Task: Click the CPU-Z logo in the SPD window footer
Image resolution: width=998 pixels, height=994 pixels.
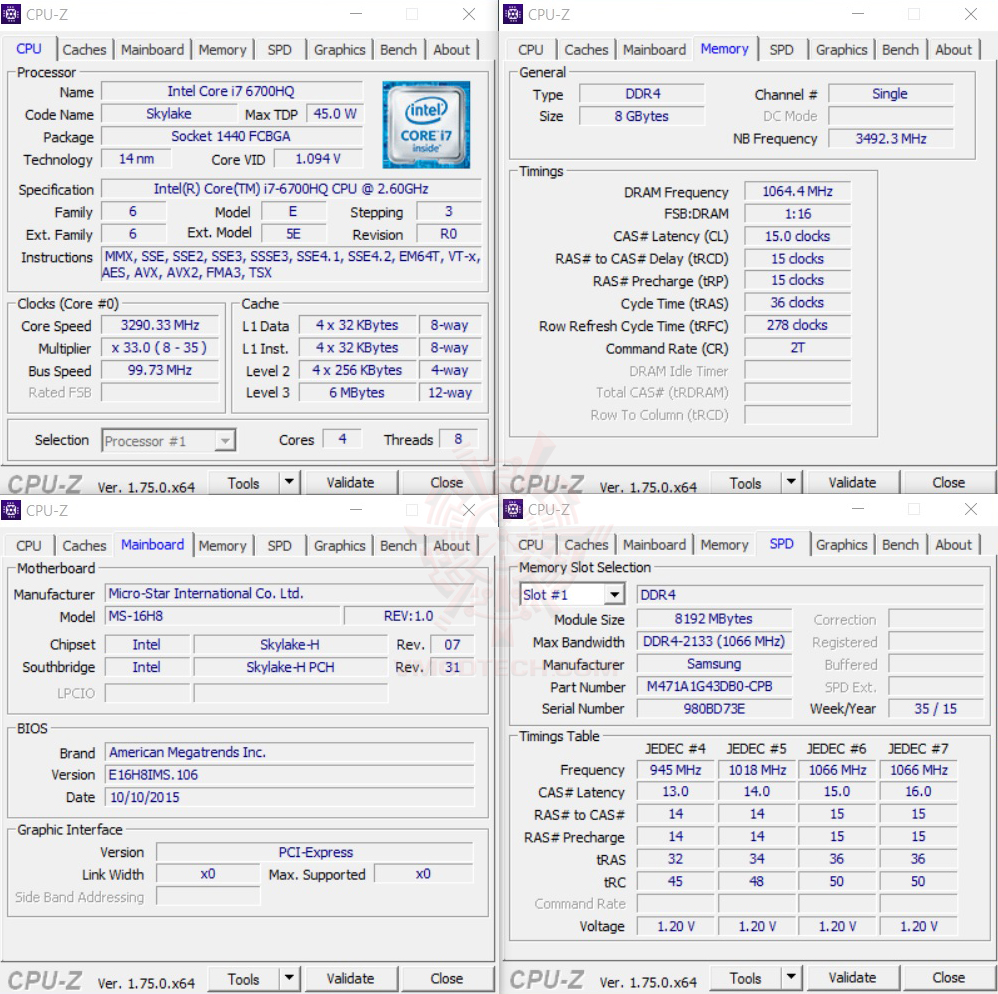Action: coord(545,979)
